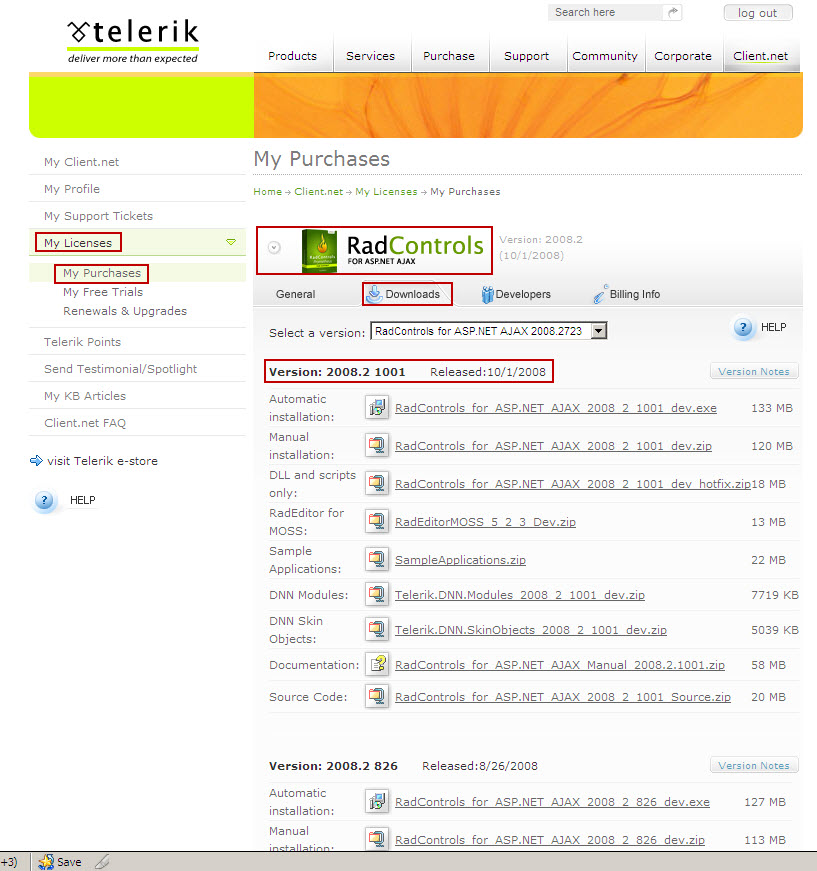Open the Support menu
This screenshot has height=871, width=817.
pyautogui.click(x=527, y=56)
